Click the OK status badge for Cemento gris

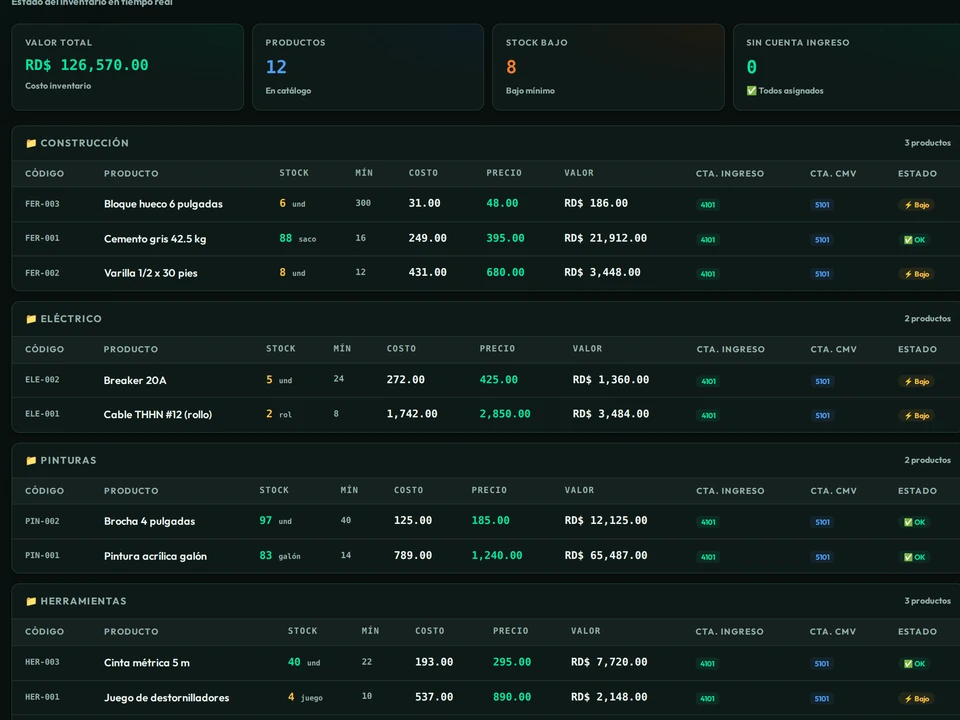click(x=915, y=240)
